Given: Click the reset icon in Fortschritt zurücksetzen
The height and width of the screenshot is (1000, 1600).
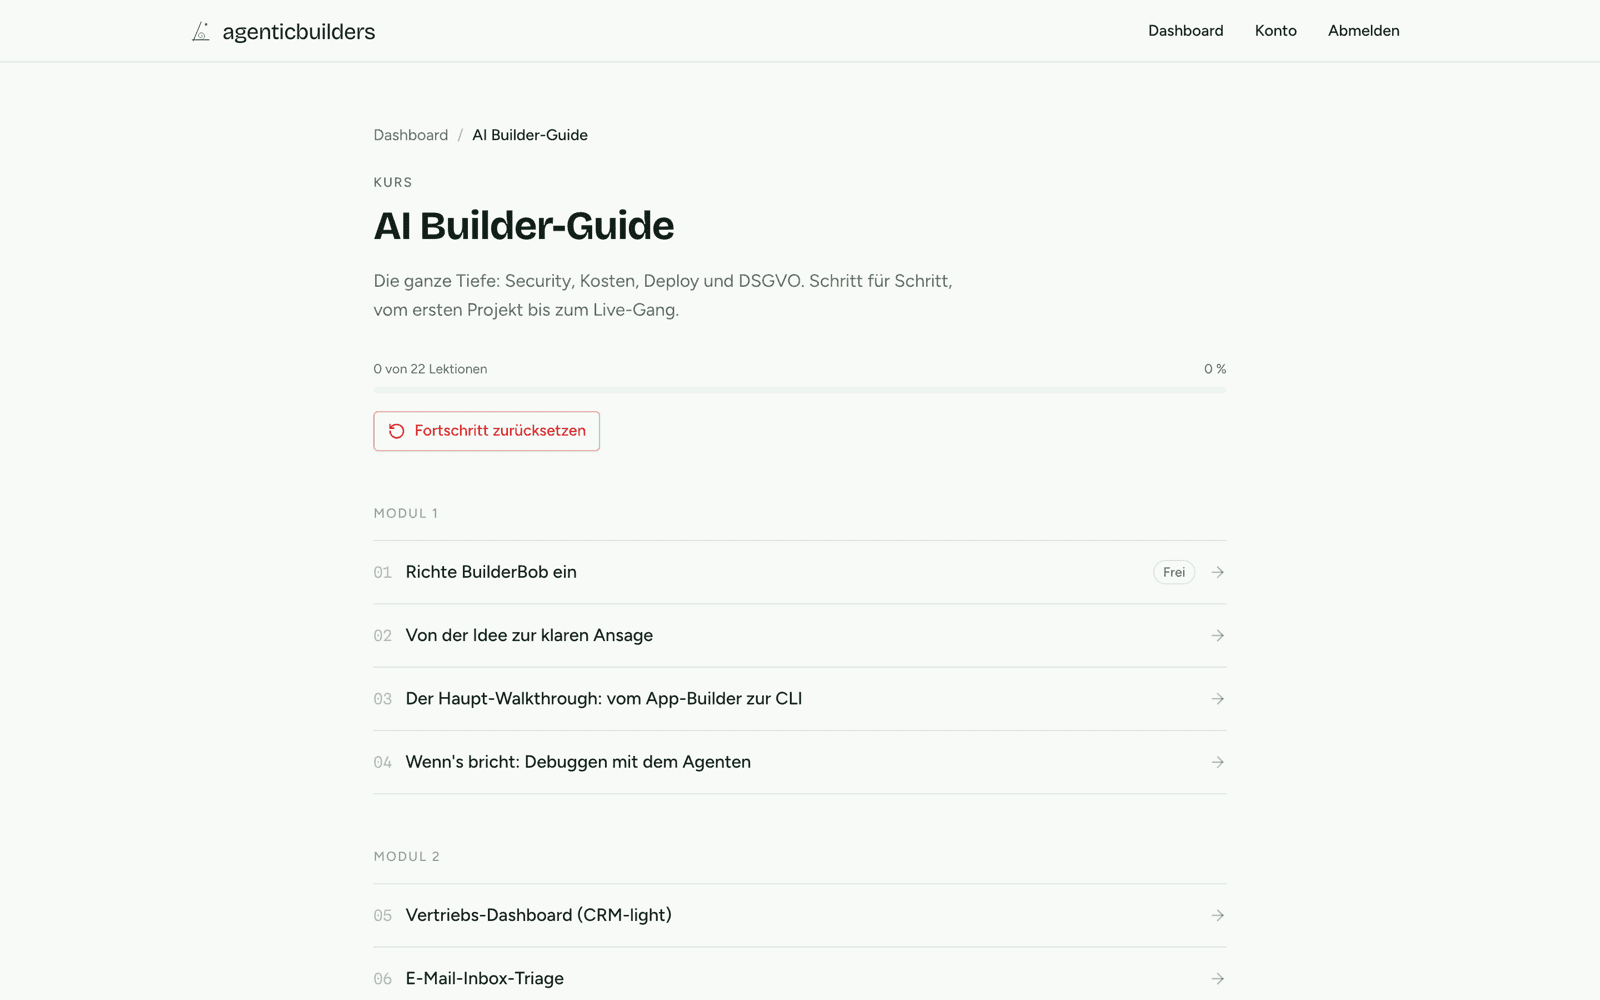Looking at the screenshot, I should pos(397,431).
